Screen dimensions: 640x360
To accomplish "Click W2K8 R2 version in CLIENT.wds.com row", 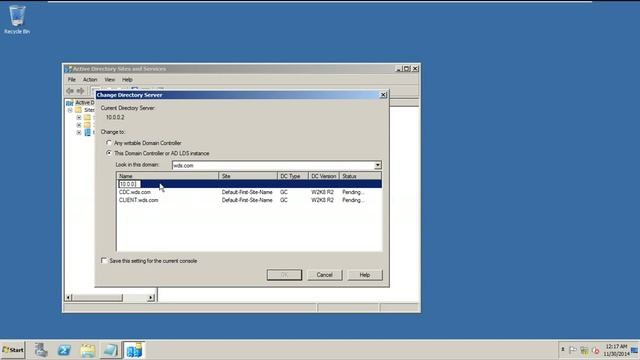I will [x=322, y=200].
